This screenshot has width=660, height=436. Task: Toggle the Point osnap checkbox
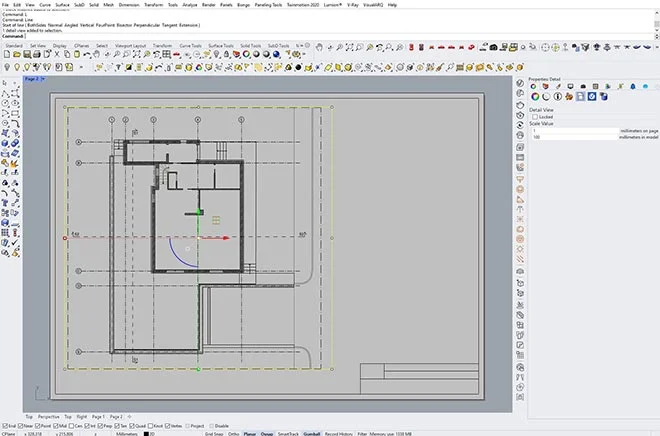click(x=37, y=426)
